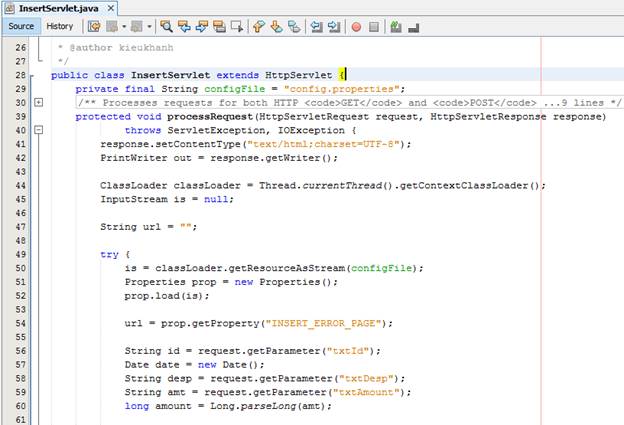This screenshot has width=624, height=425.
Task: Toggle bookmark on current line
Action: tap(294, 27)
